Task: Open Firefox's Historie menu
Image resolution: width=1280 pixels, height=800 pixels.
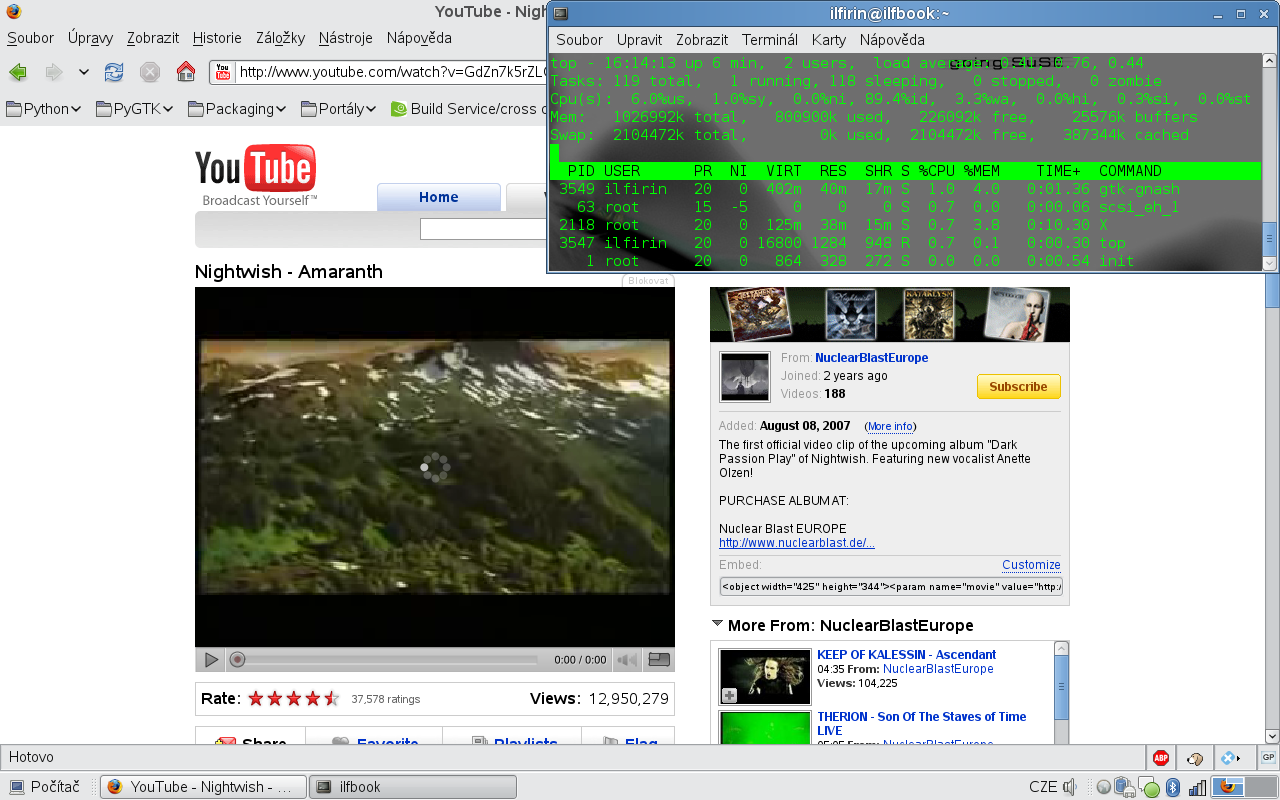Action: click(217, 38)
